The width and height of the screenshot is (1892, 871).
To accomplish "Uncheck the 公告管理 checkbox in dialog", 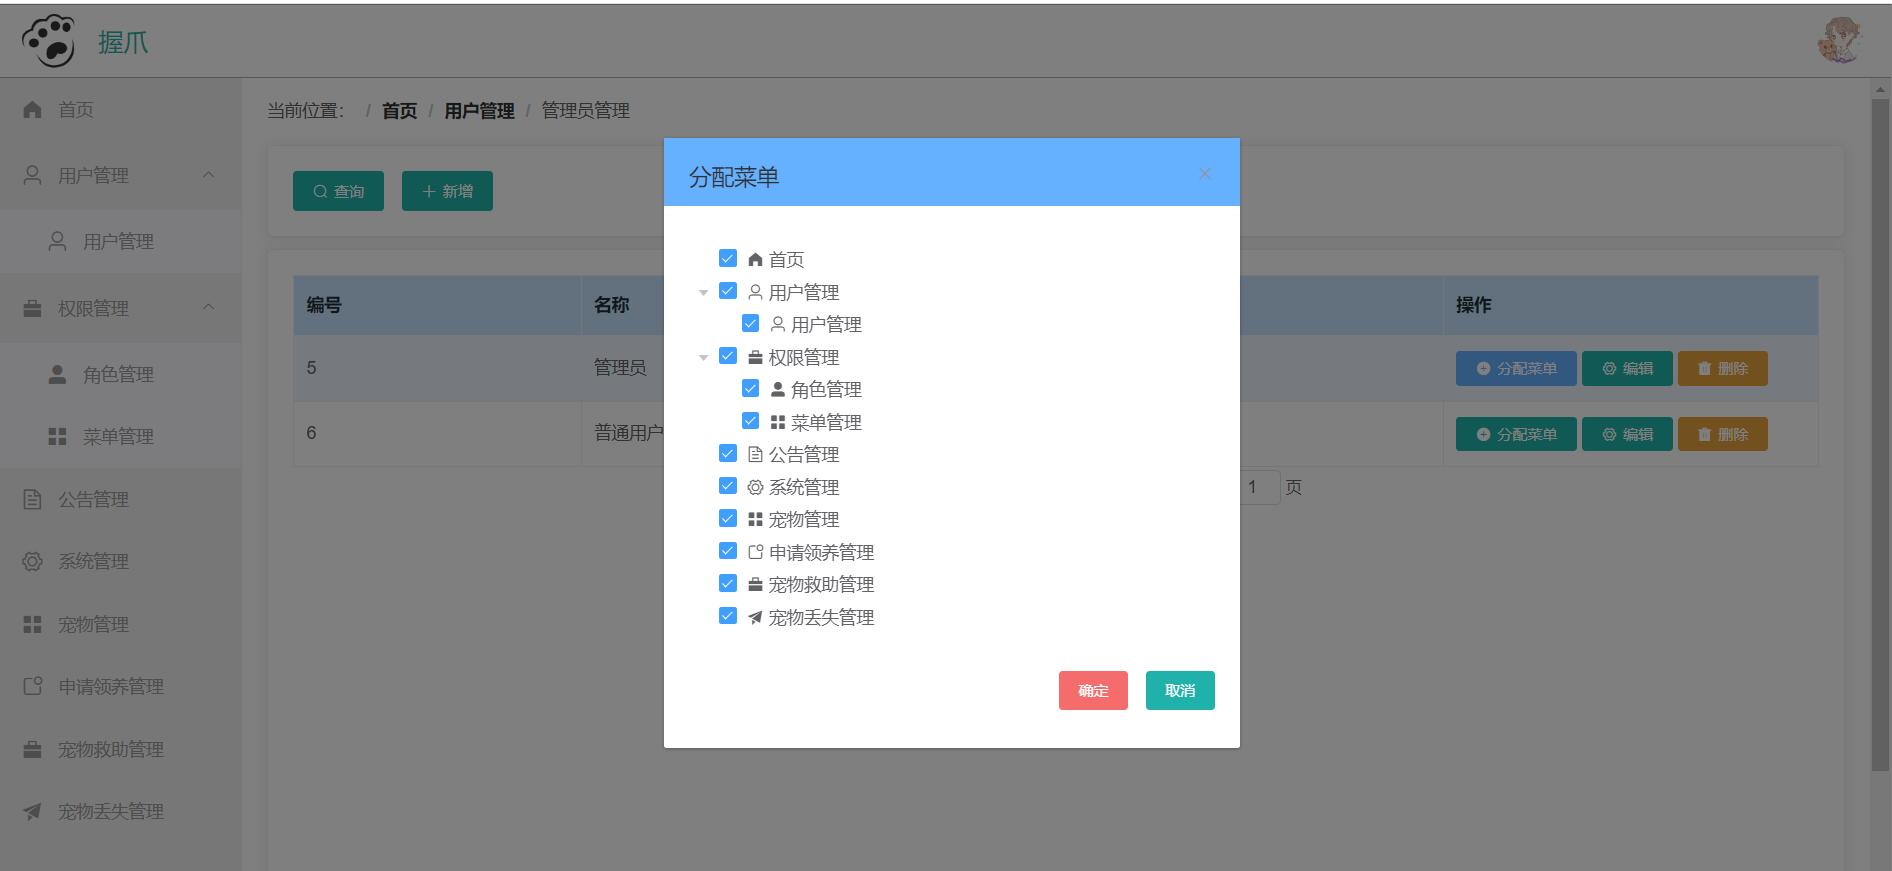I will [x=728, y=453].
